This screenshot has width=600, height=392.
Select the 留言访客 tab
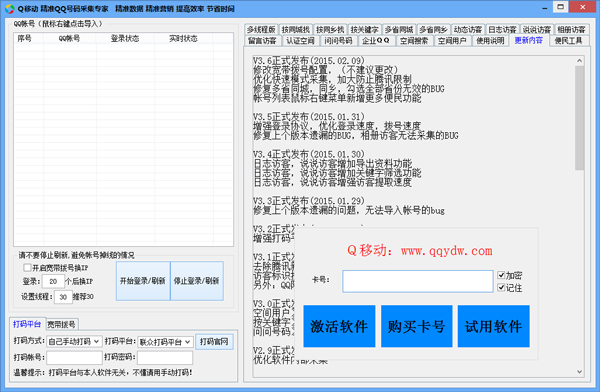[262, 41]
